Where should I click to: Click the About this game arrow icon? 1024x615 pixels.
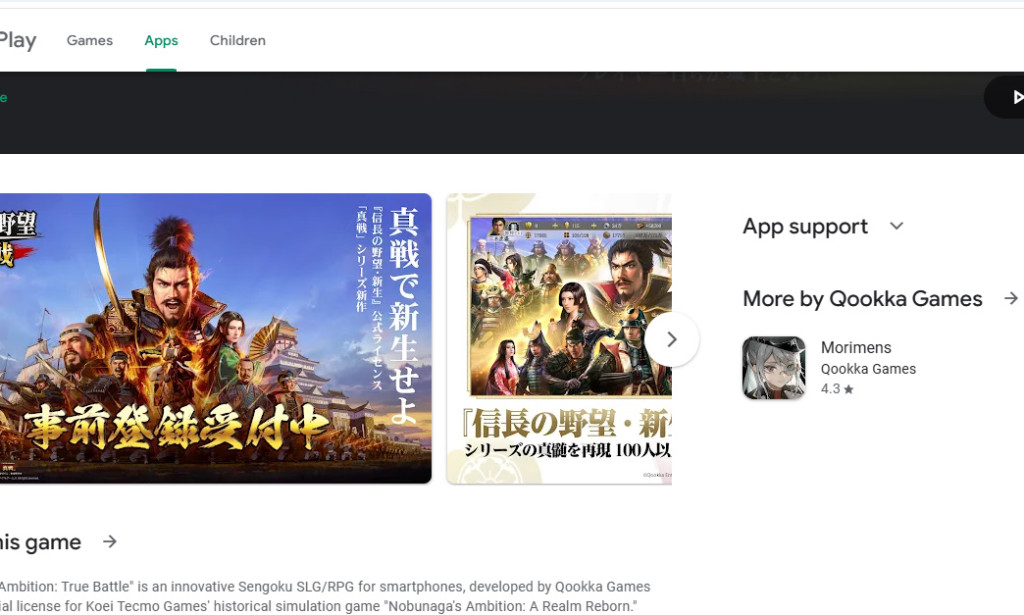pyautogui.click(x=110, y=542)
